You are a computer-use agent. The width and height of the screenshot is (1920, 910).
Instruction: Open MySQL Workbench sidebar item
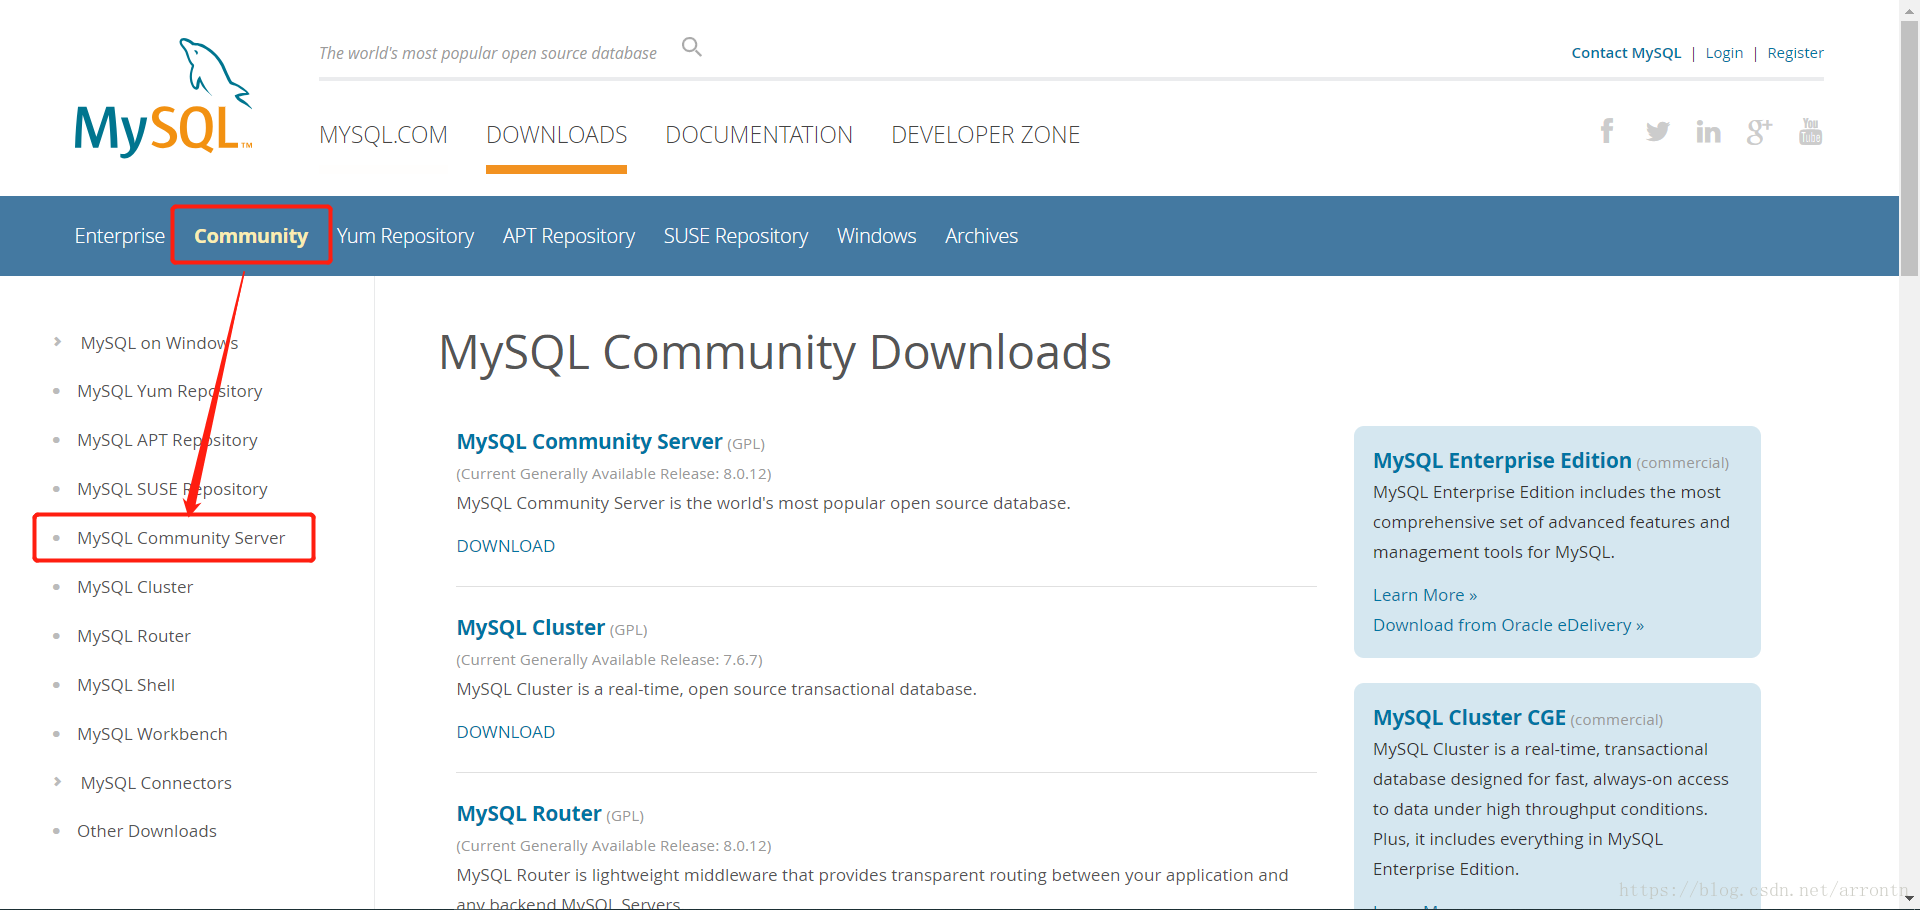152,734
